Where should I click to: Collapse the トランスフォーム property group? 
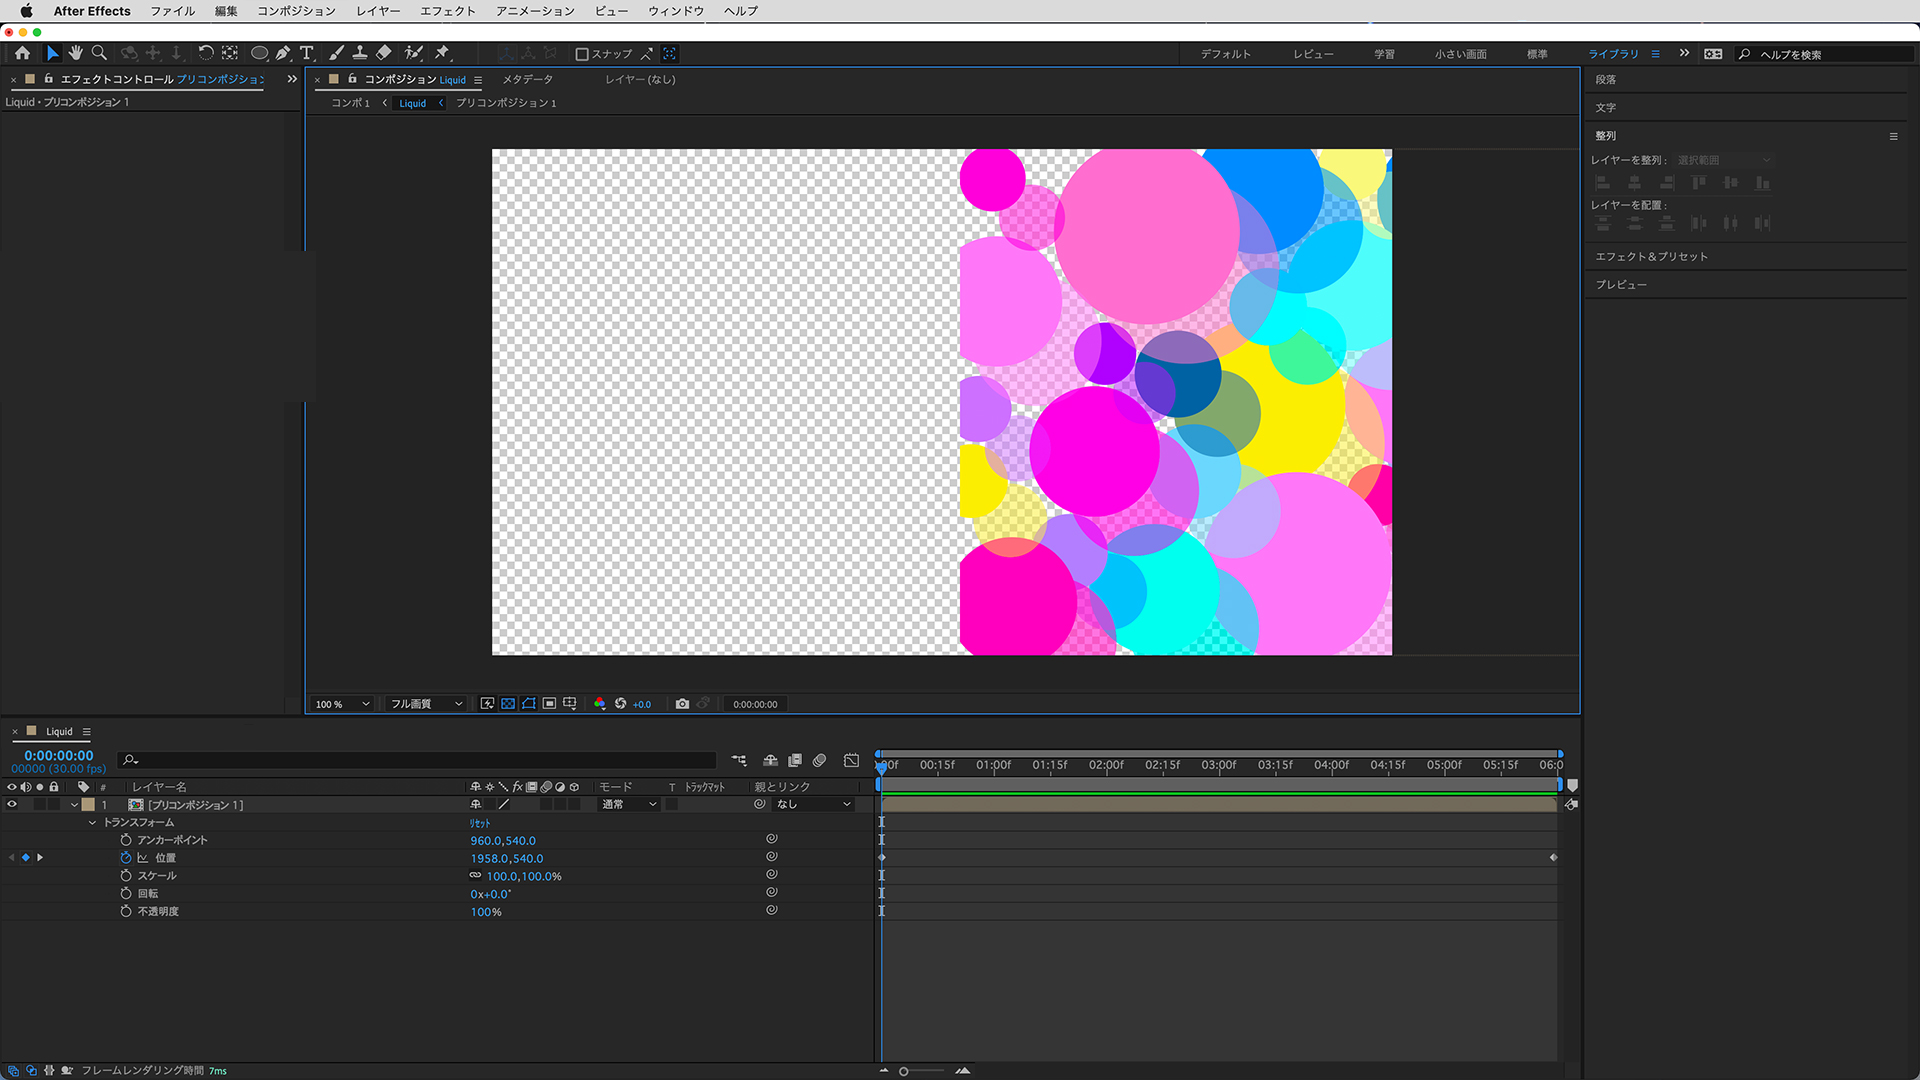click(92, 822)
